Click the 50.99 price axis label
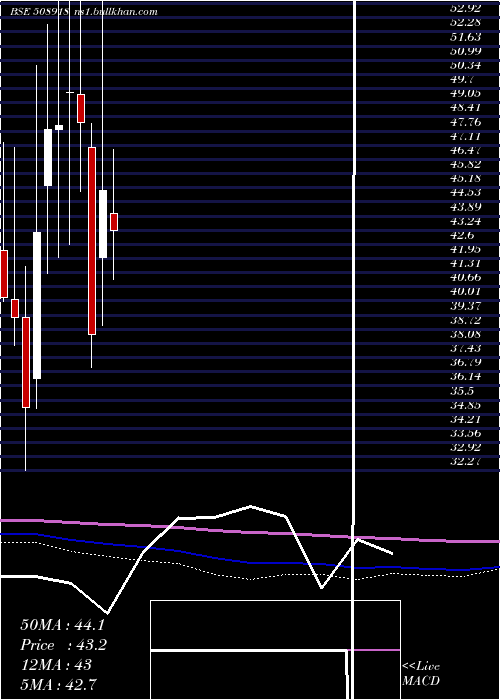 point(466,51)
